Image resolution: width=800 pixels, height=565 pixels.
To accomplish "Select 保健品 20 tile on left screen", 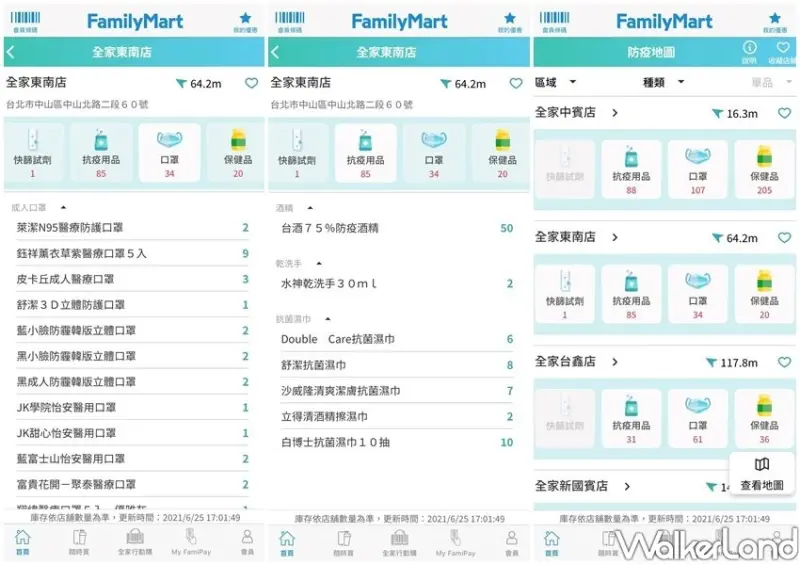I will click(238, 153).
